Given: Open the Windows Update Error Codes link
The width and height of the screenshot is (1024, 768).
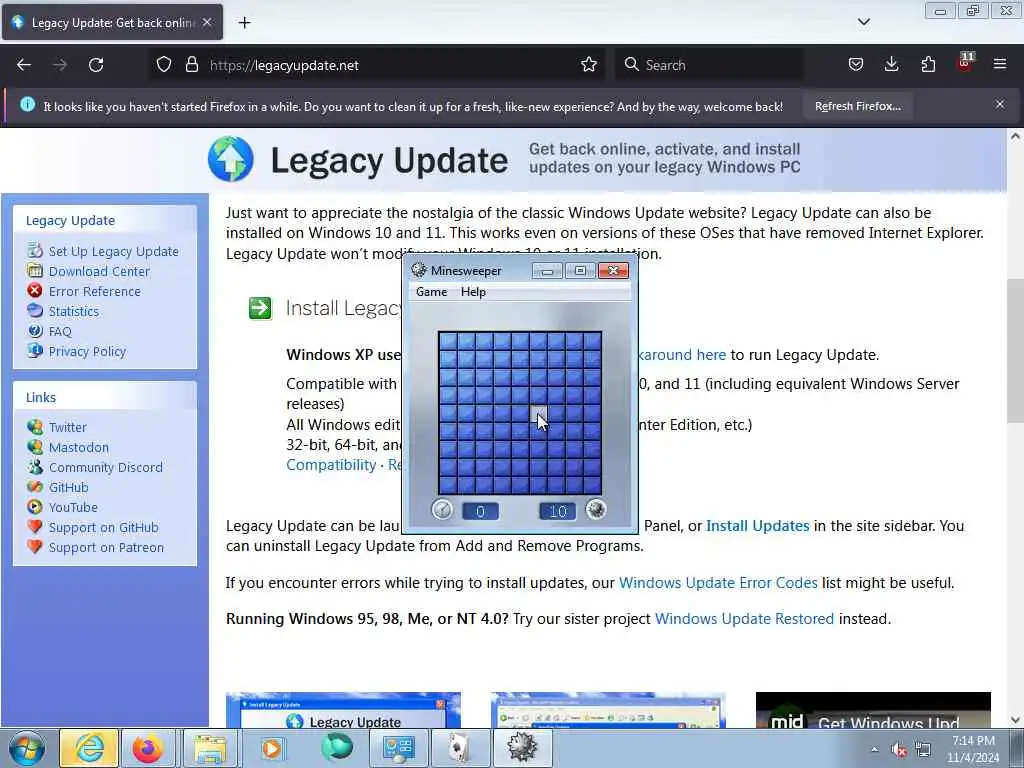Looking at the screenshot, I should point(718,583).
